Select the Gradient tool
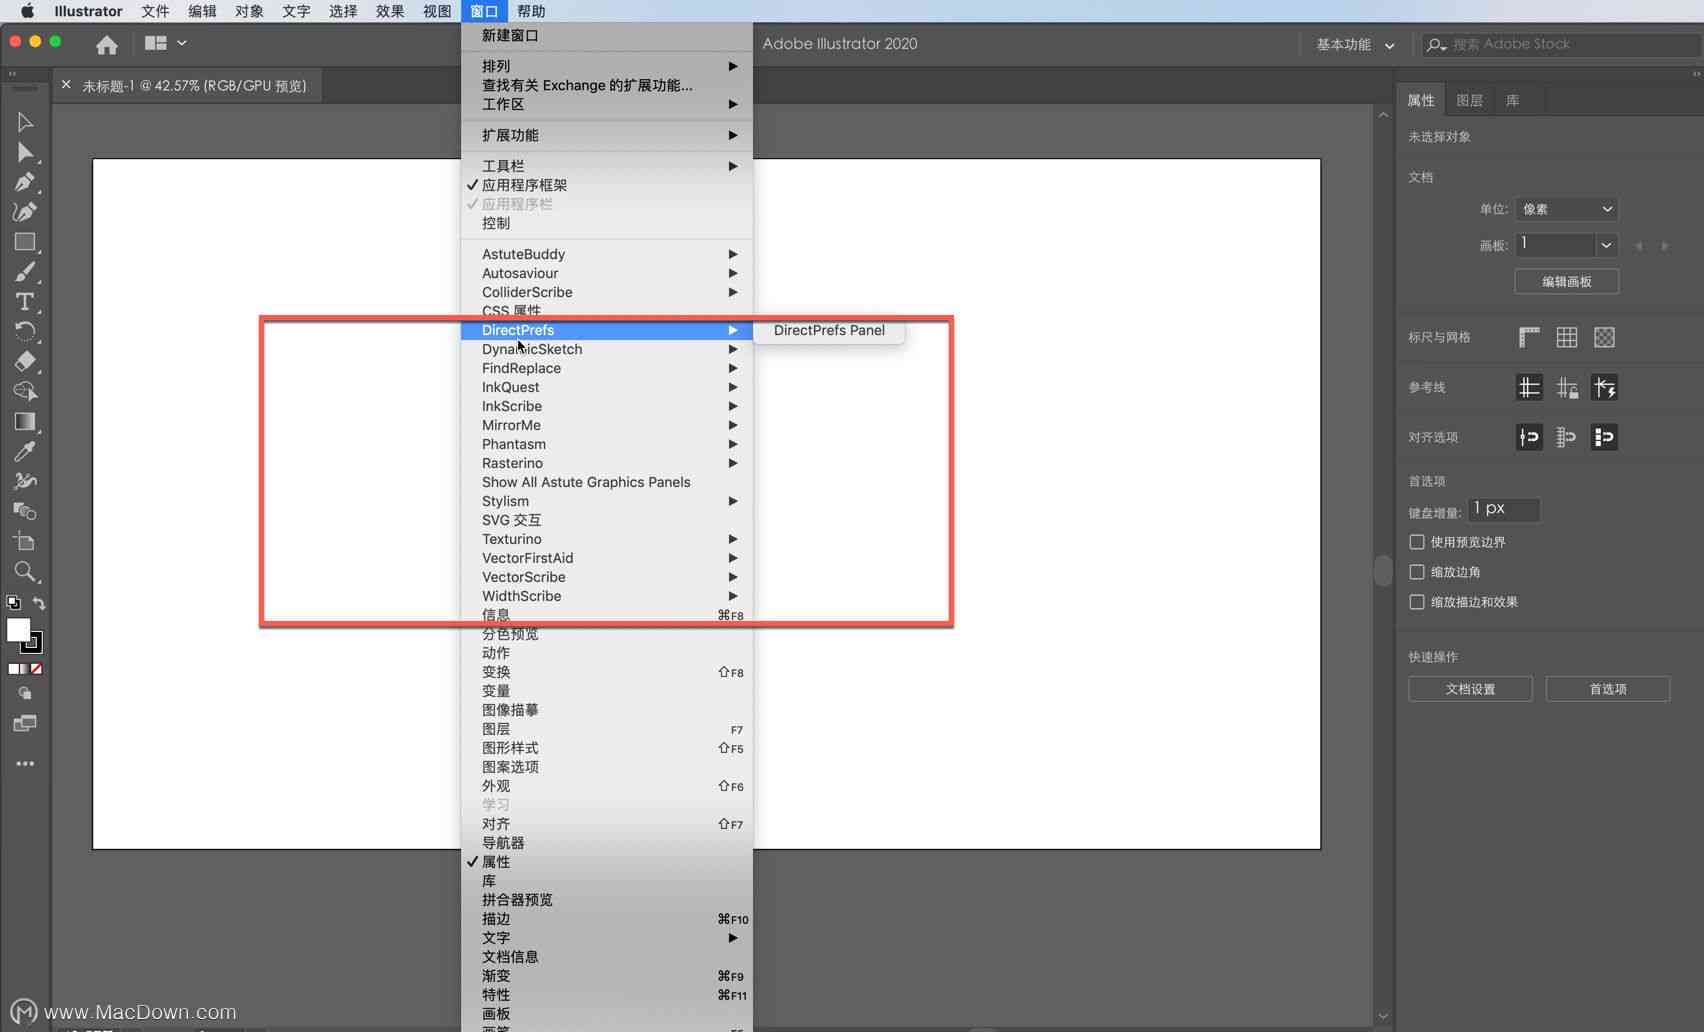1704x1032 pixels. tap(25, 422)
